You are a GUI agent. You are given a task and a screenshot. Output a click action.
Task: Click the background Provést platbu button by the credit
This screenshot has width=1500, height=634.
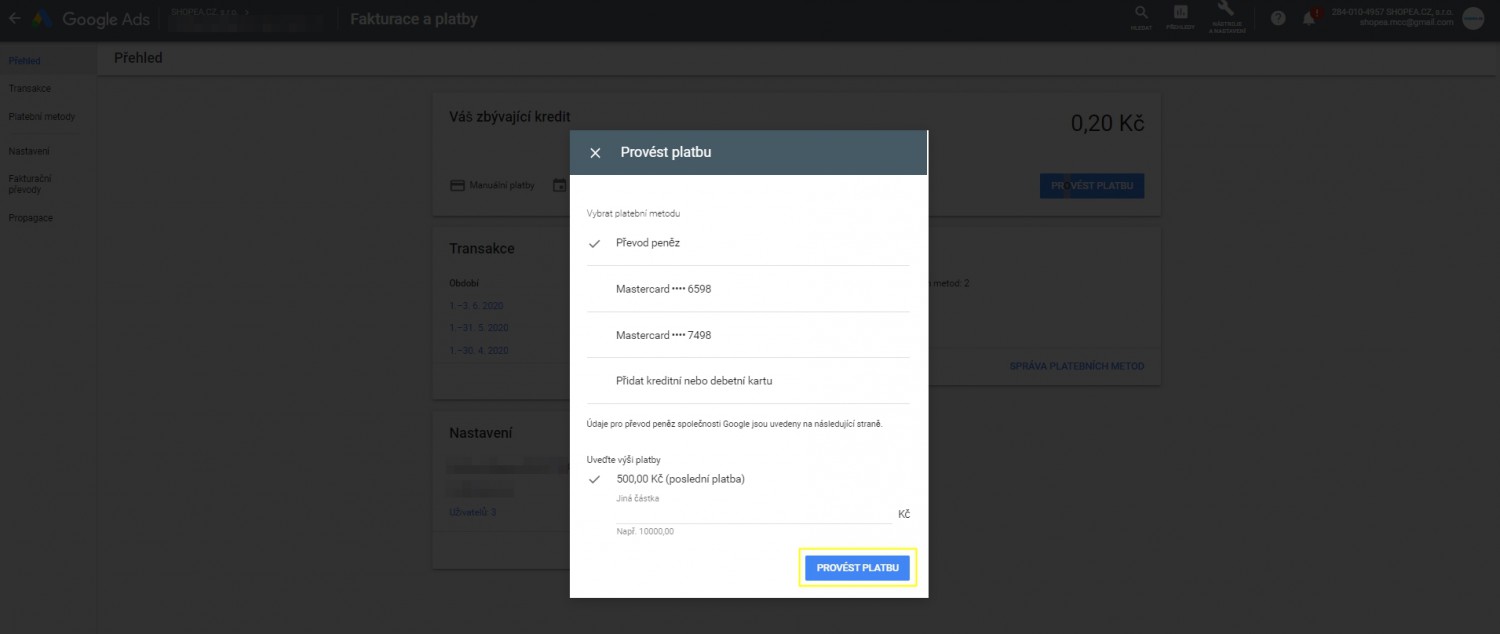pos(1092,186)
